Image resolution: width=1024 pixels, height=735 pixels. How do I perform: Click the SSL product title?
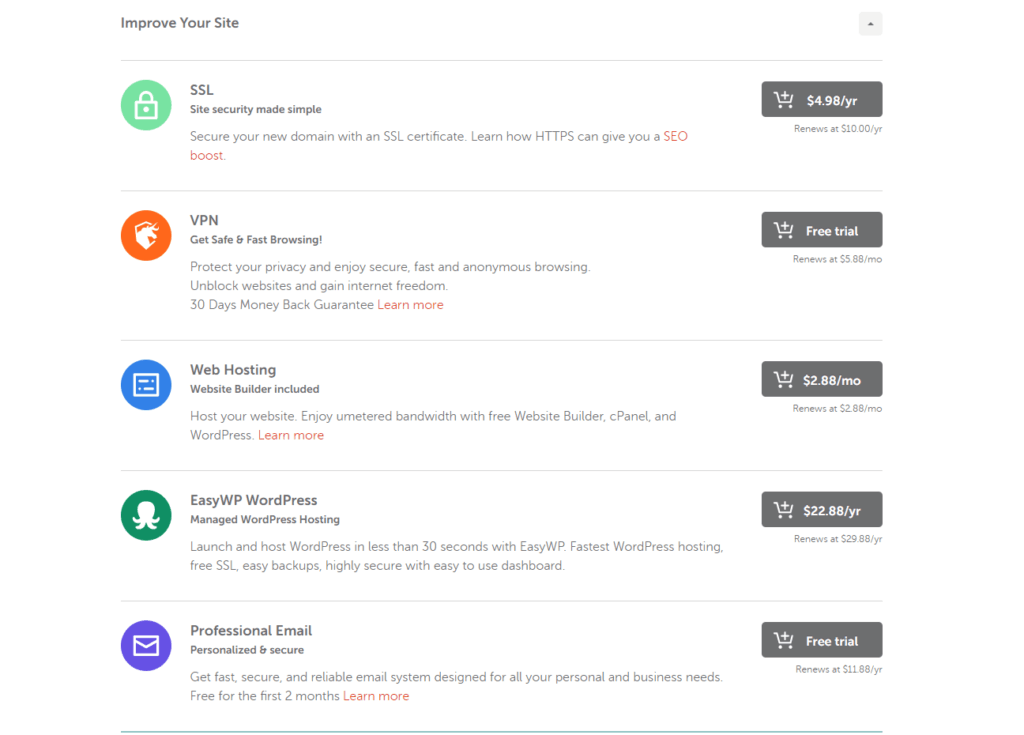click(201, 90)
